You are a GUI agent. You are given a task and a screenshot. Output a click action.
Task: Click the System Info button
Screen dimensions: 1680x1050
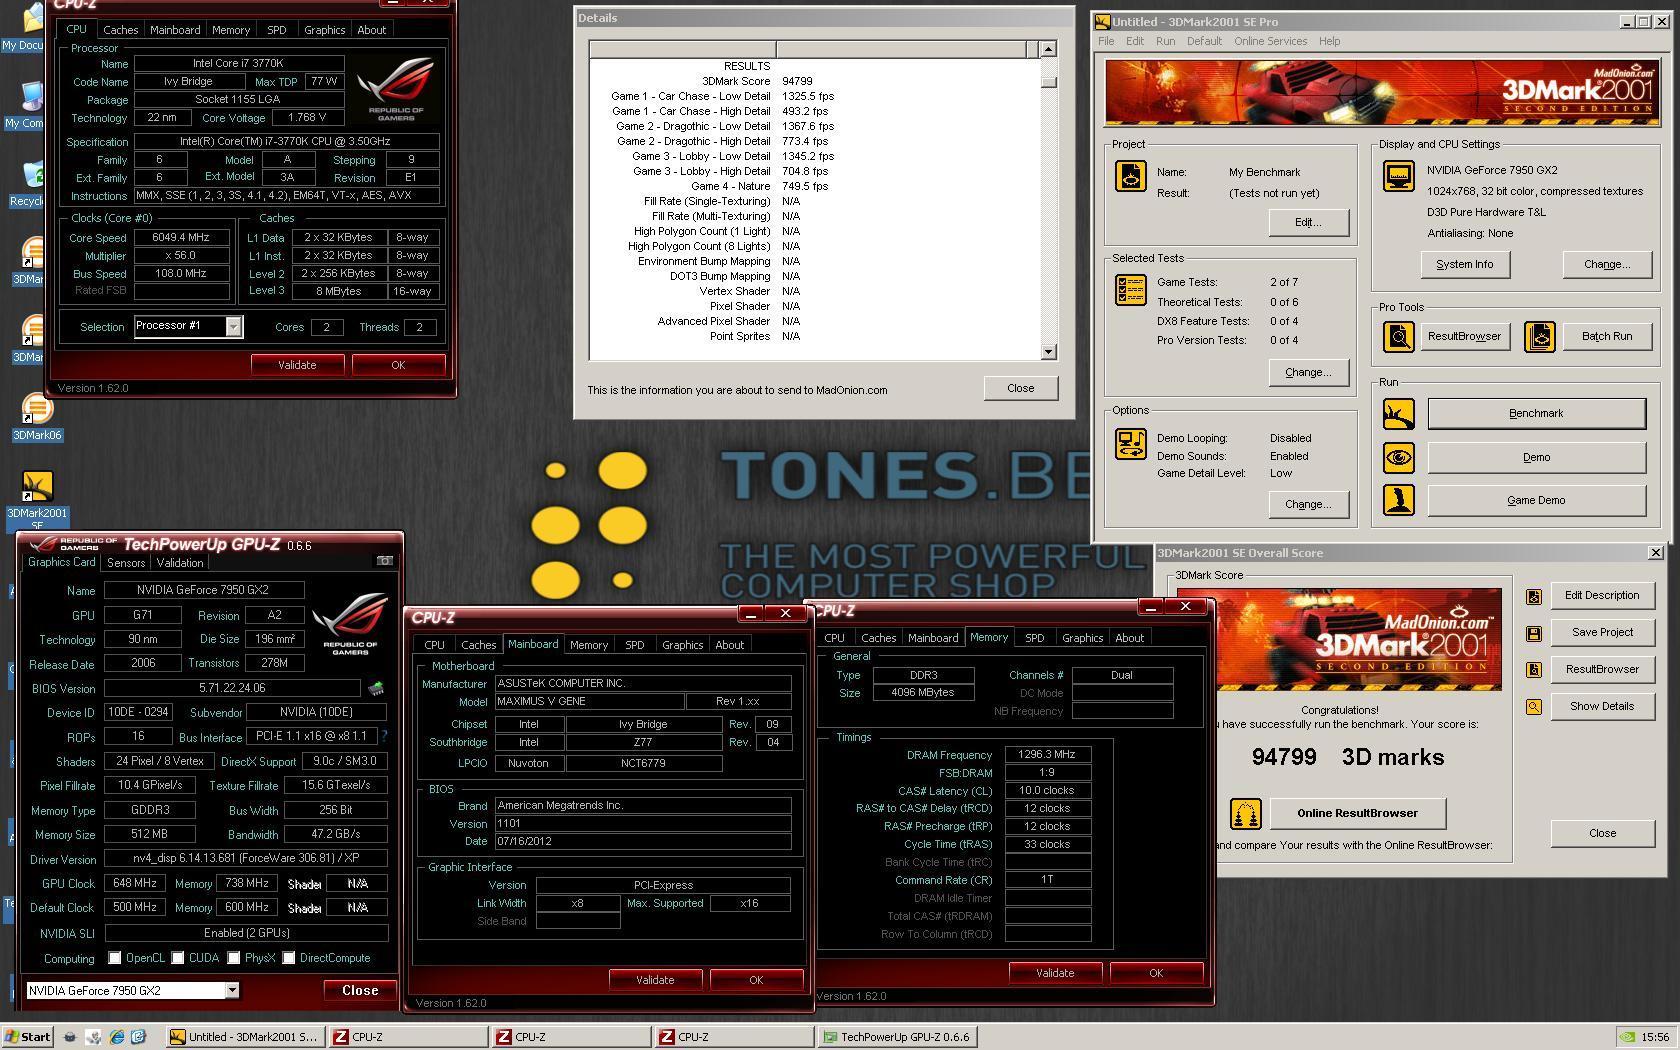coord(1464,265)
